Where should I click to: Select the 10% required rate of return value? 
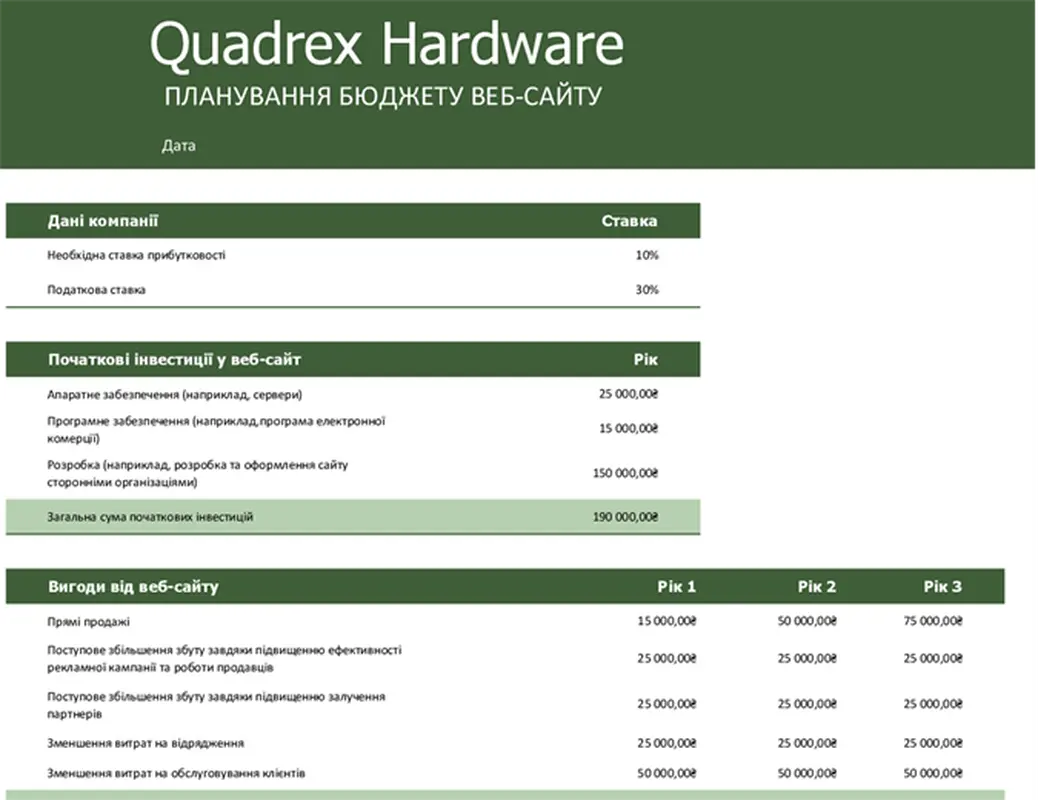[647, 255]
